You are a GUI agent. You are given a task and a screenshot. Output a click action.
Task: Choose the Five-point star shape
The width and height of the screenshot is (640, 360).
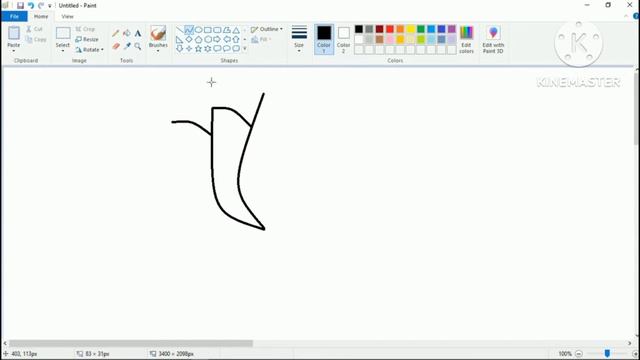coord(198,49)
